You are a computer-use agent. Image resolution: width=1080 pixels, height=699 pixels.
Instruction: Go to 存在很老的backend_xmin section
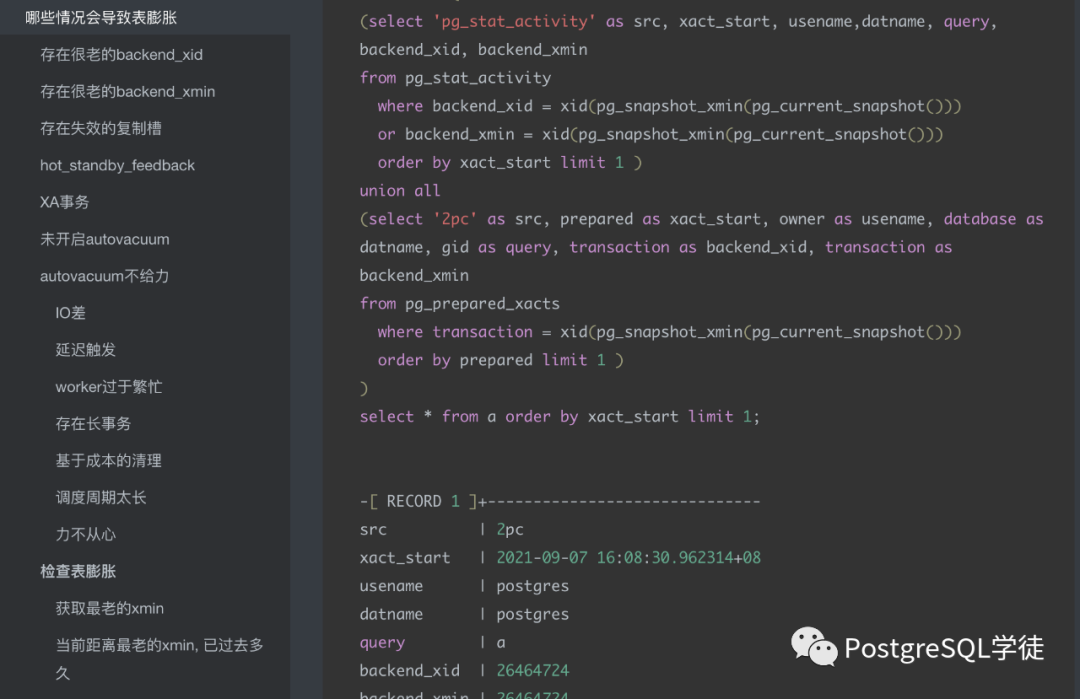(x=127, y=92)
